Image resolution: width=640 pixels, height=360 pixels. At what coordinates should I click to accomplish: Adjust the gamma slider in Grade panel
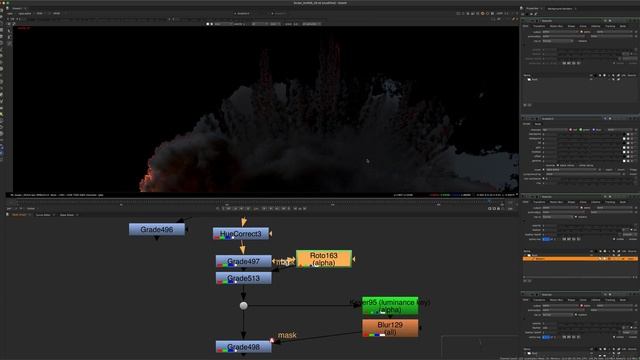[x=589, y=161]
